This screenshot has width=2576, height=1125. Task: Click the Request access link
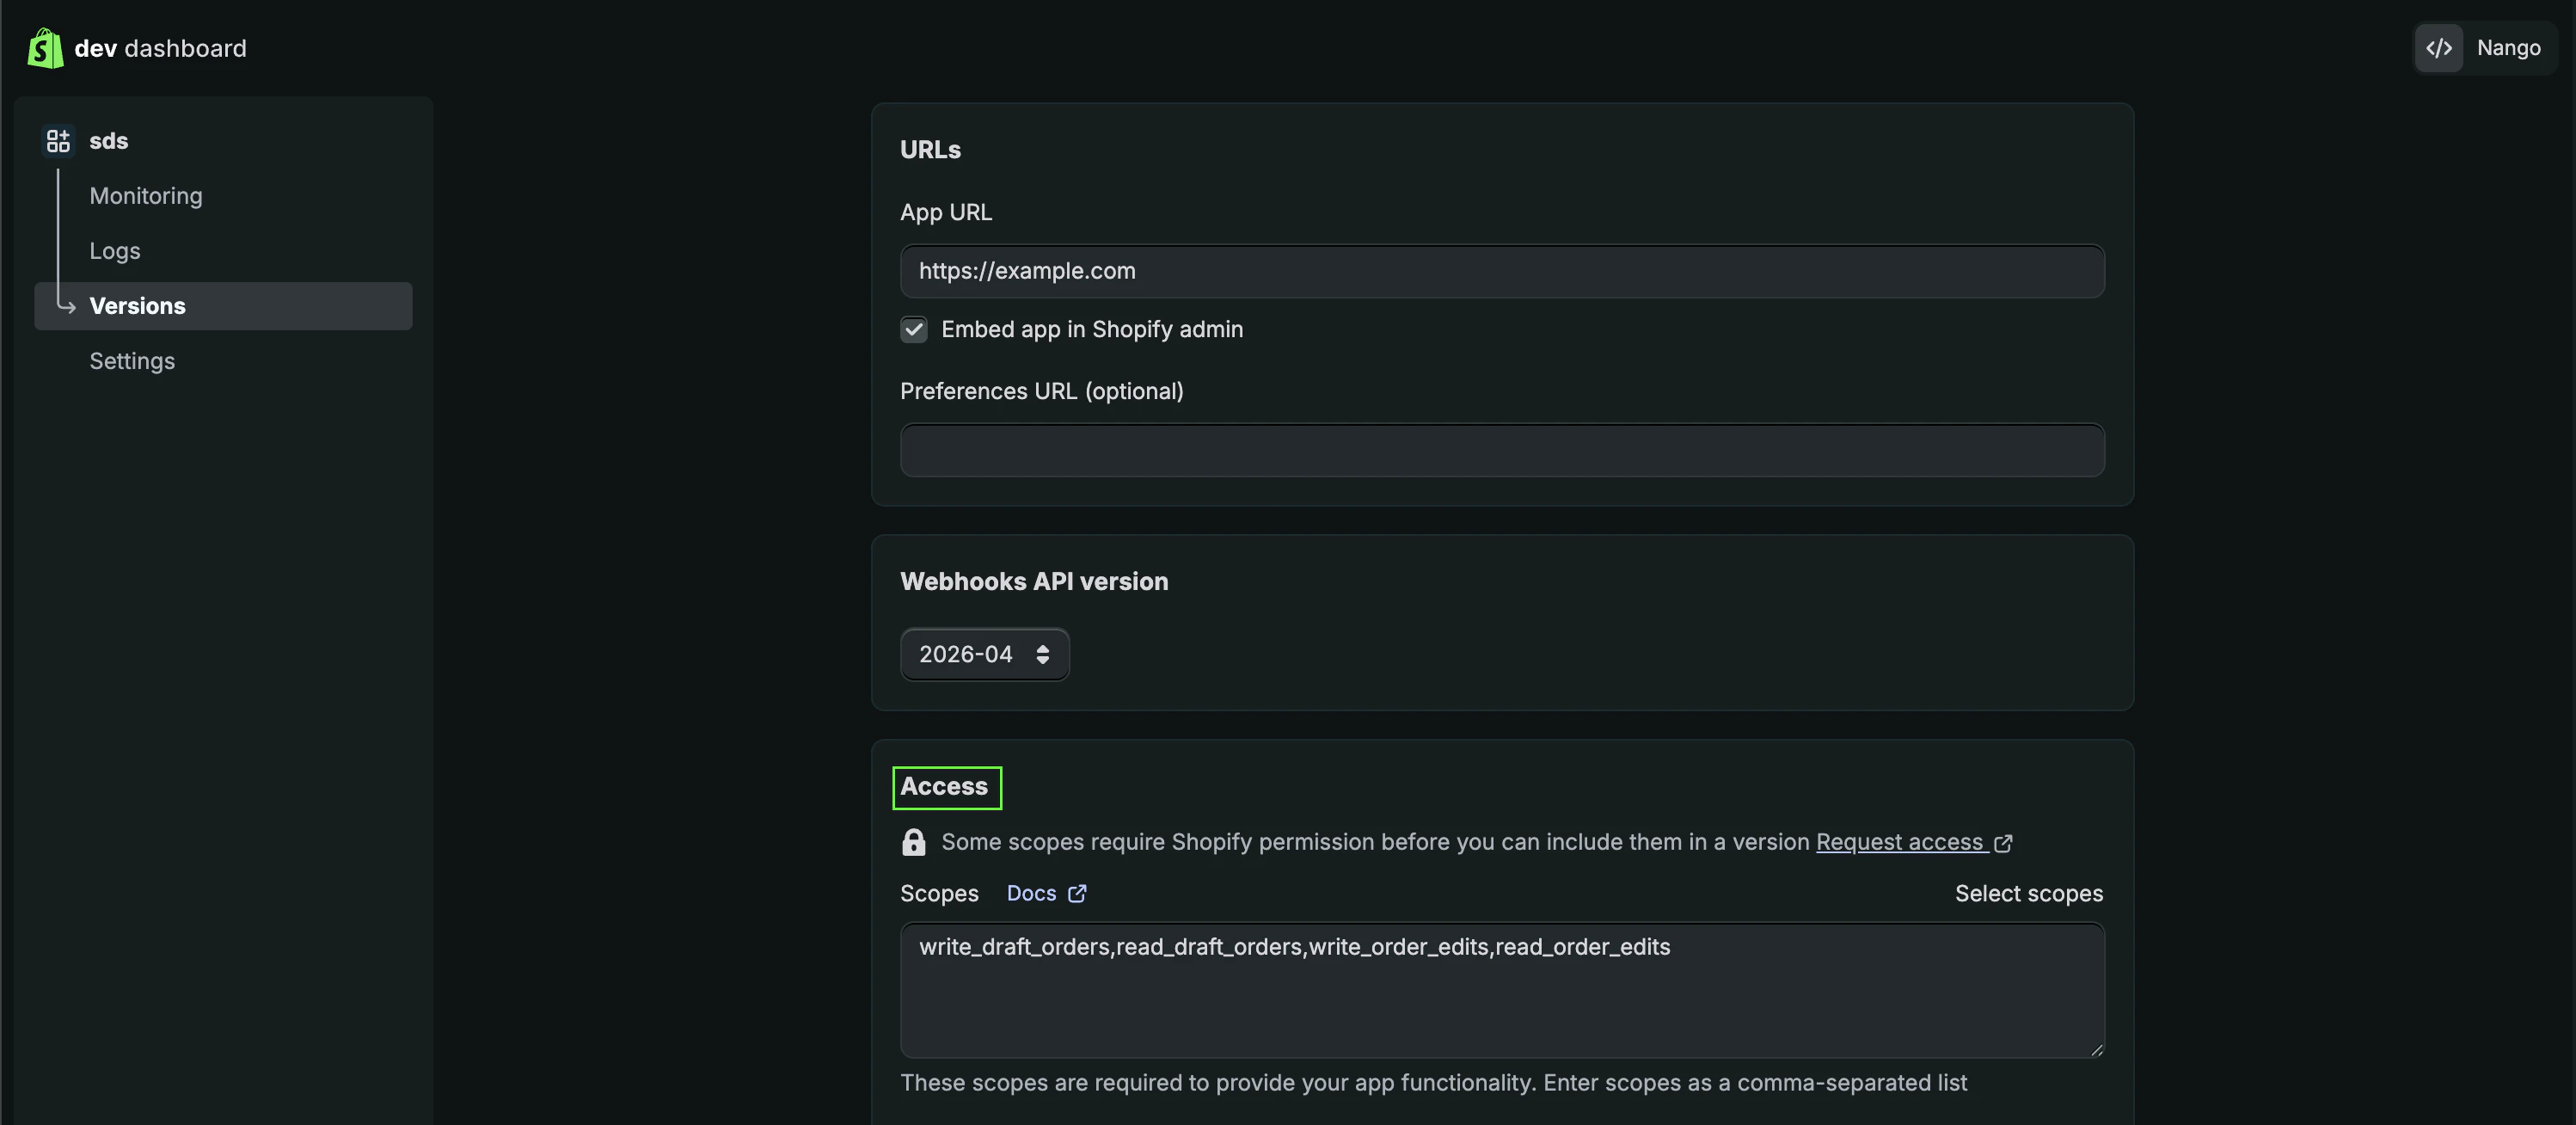pos(1898,842)
